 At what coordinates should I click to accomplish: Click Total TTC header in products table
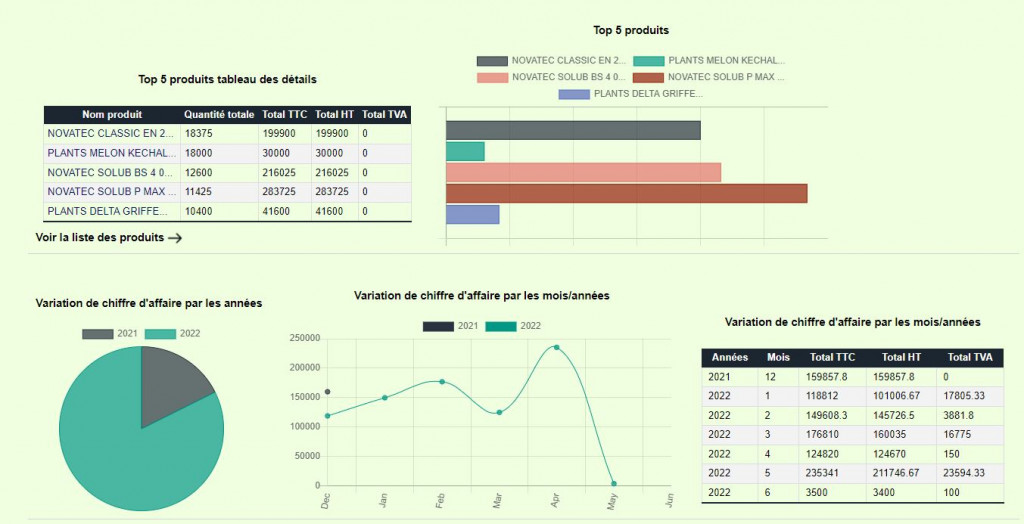click(285, 114)
